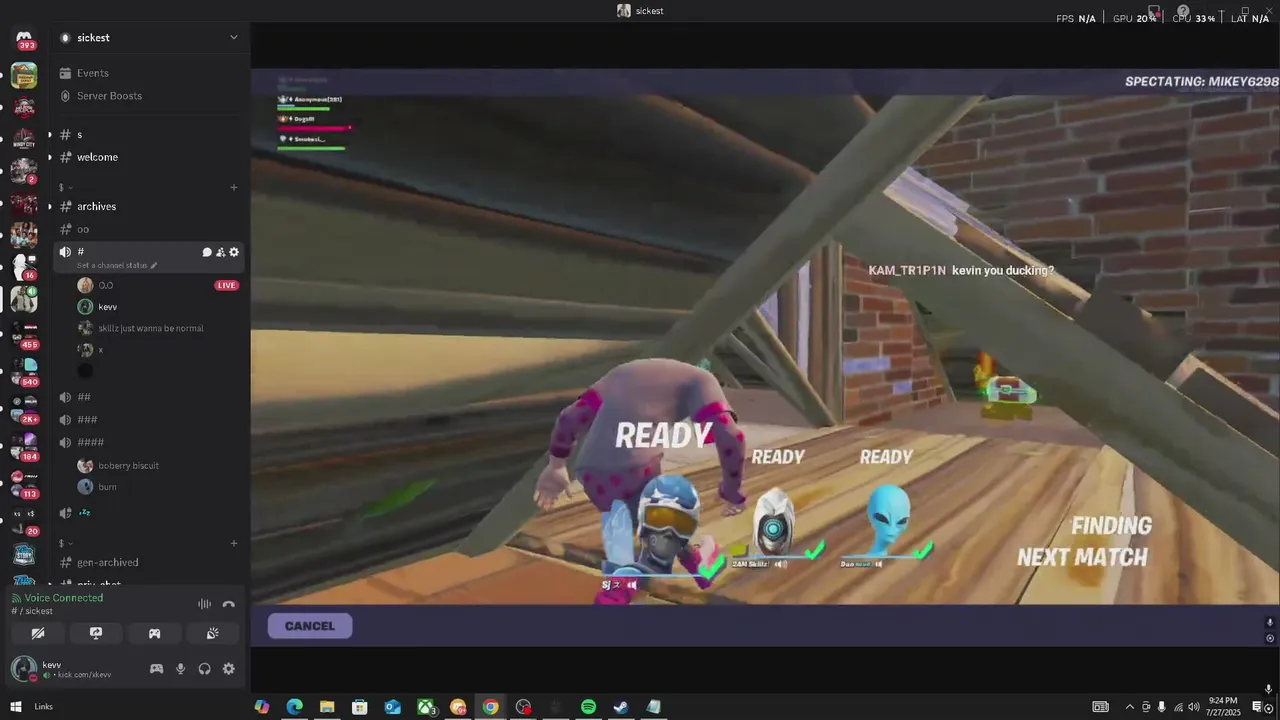This screenshot has height=720, width=1280.
Task: Open the server icon with 113 badge
Action: pyautogui.click(x=24, y=483)
